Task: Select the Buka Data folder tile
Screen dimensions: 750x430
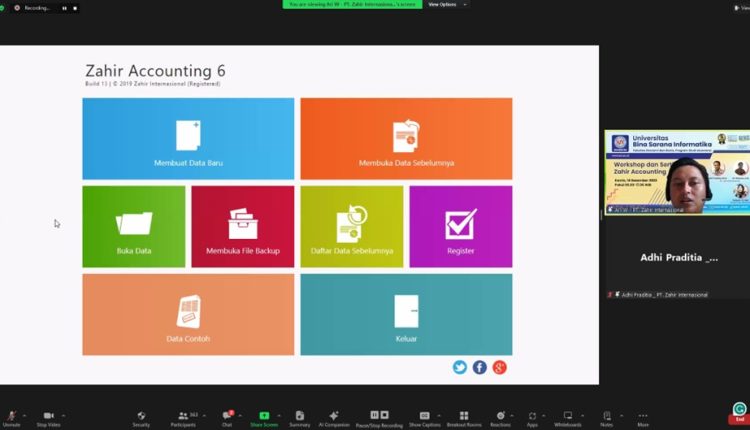Action: [x=133, y=227]
